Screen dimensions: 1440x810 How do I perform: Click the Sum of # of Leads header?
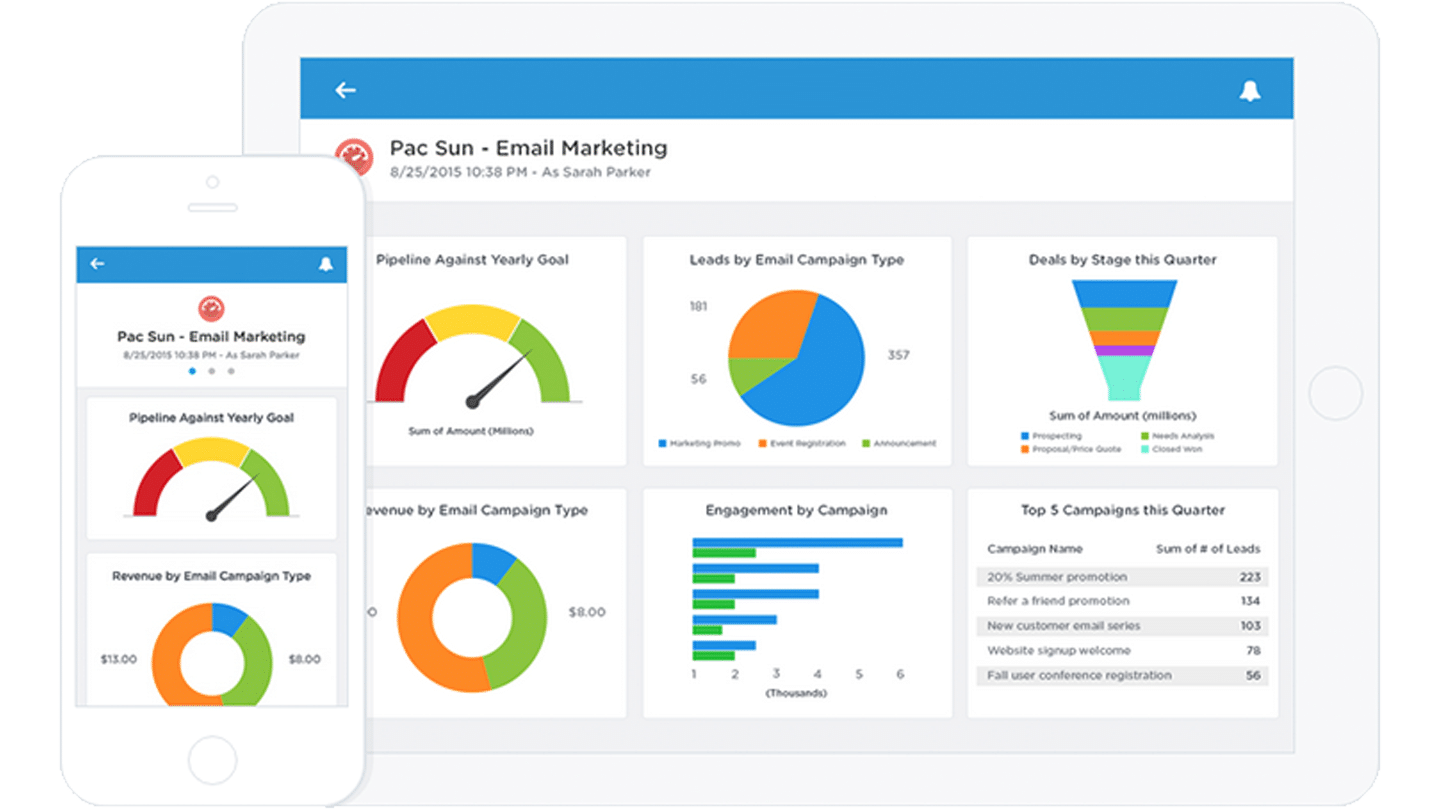pyautogui.click(x=1208, y=549)
